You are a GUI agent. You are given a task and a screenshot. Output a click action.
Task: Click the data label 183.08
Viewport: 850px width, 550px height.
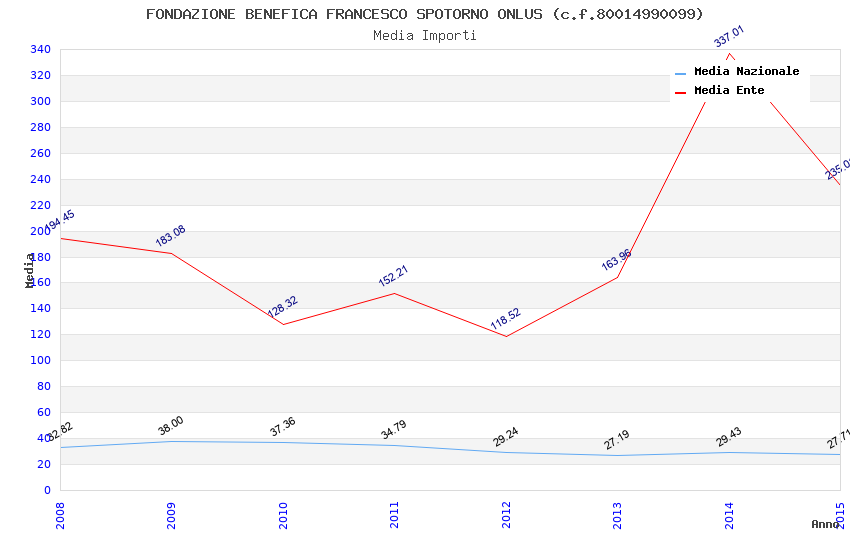[170, 236]
